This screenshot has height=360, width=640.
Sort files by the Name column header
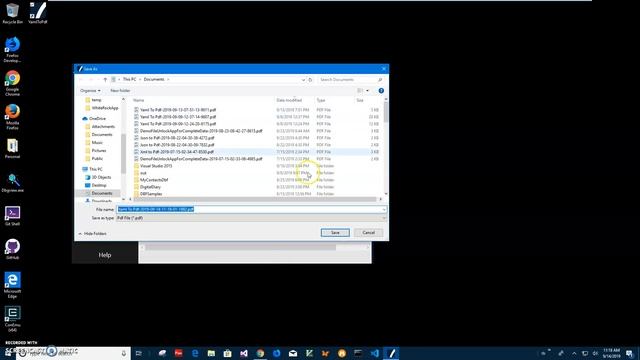pyautogui.click(x=139, y=100)
